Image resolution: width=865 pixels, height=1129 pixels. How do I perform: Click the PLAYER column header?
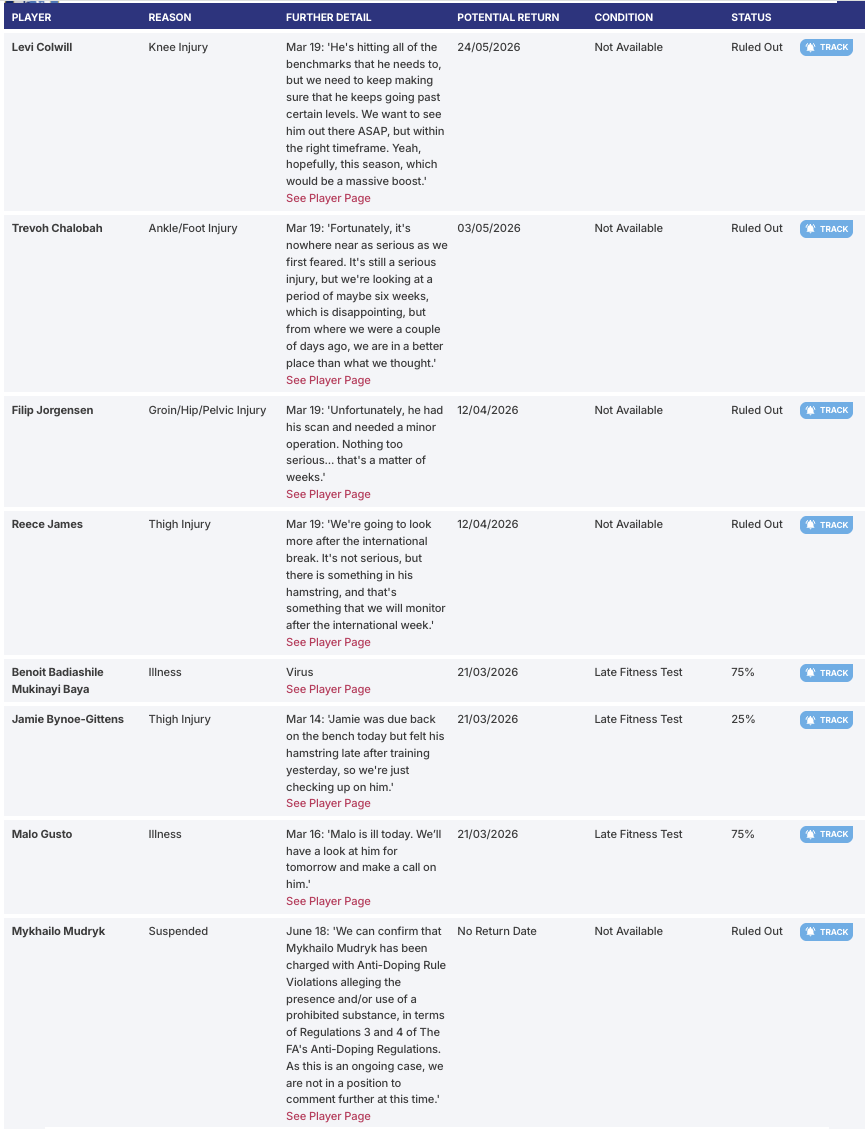[32, 17]
